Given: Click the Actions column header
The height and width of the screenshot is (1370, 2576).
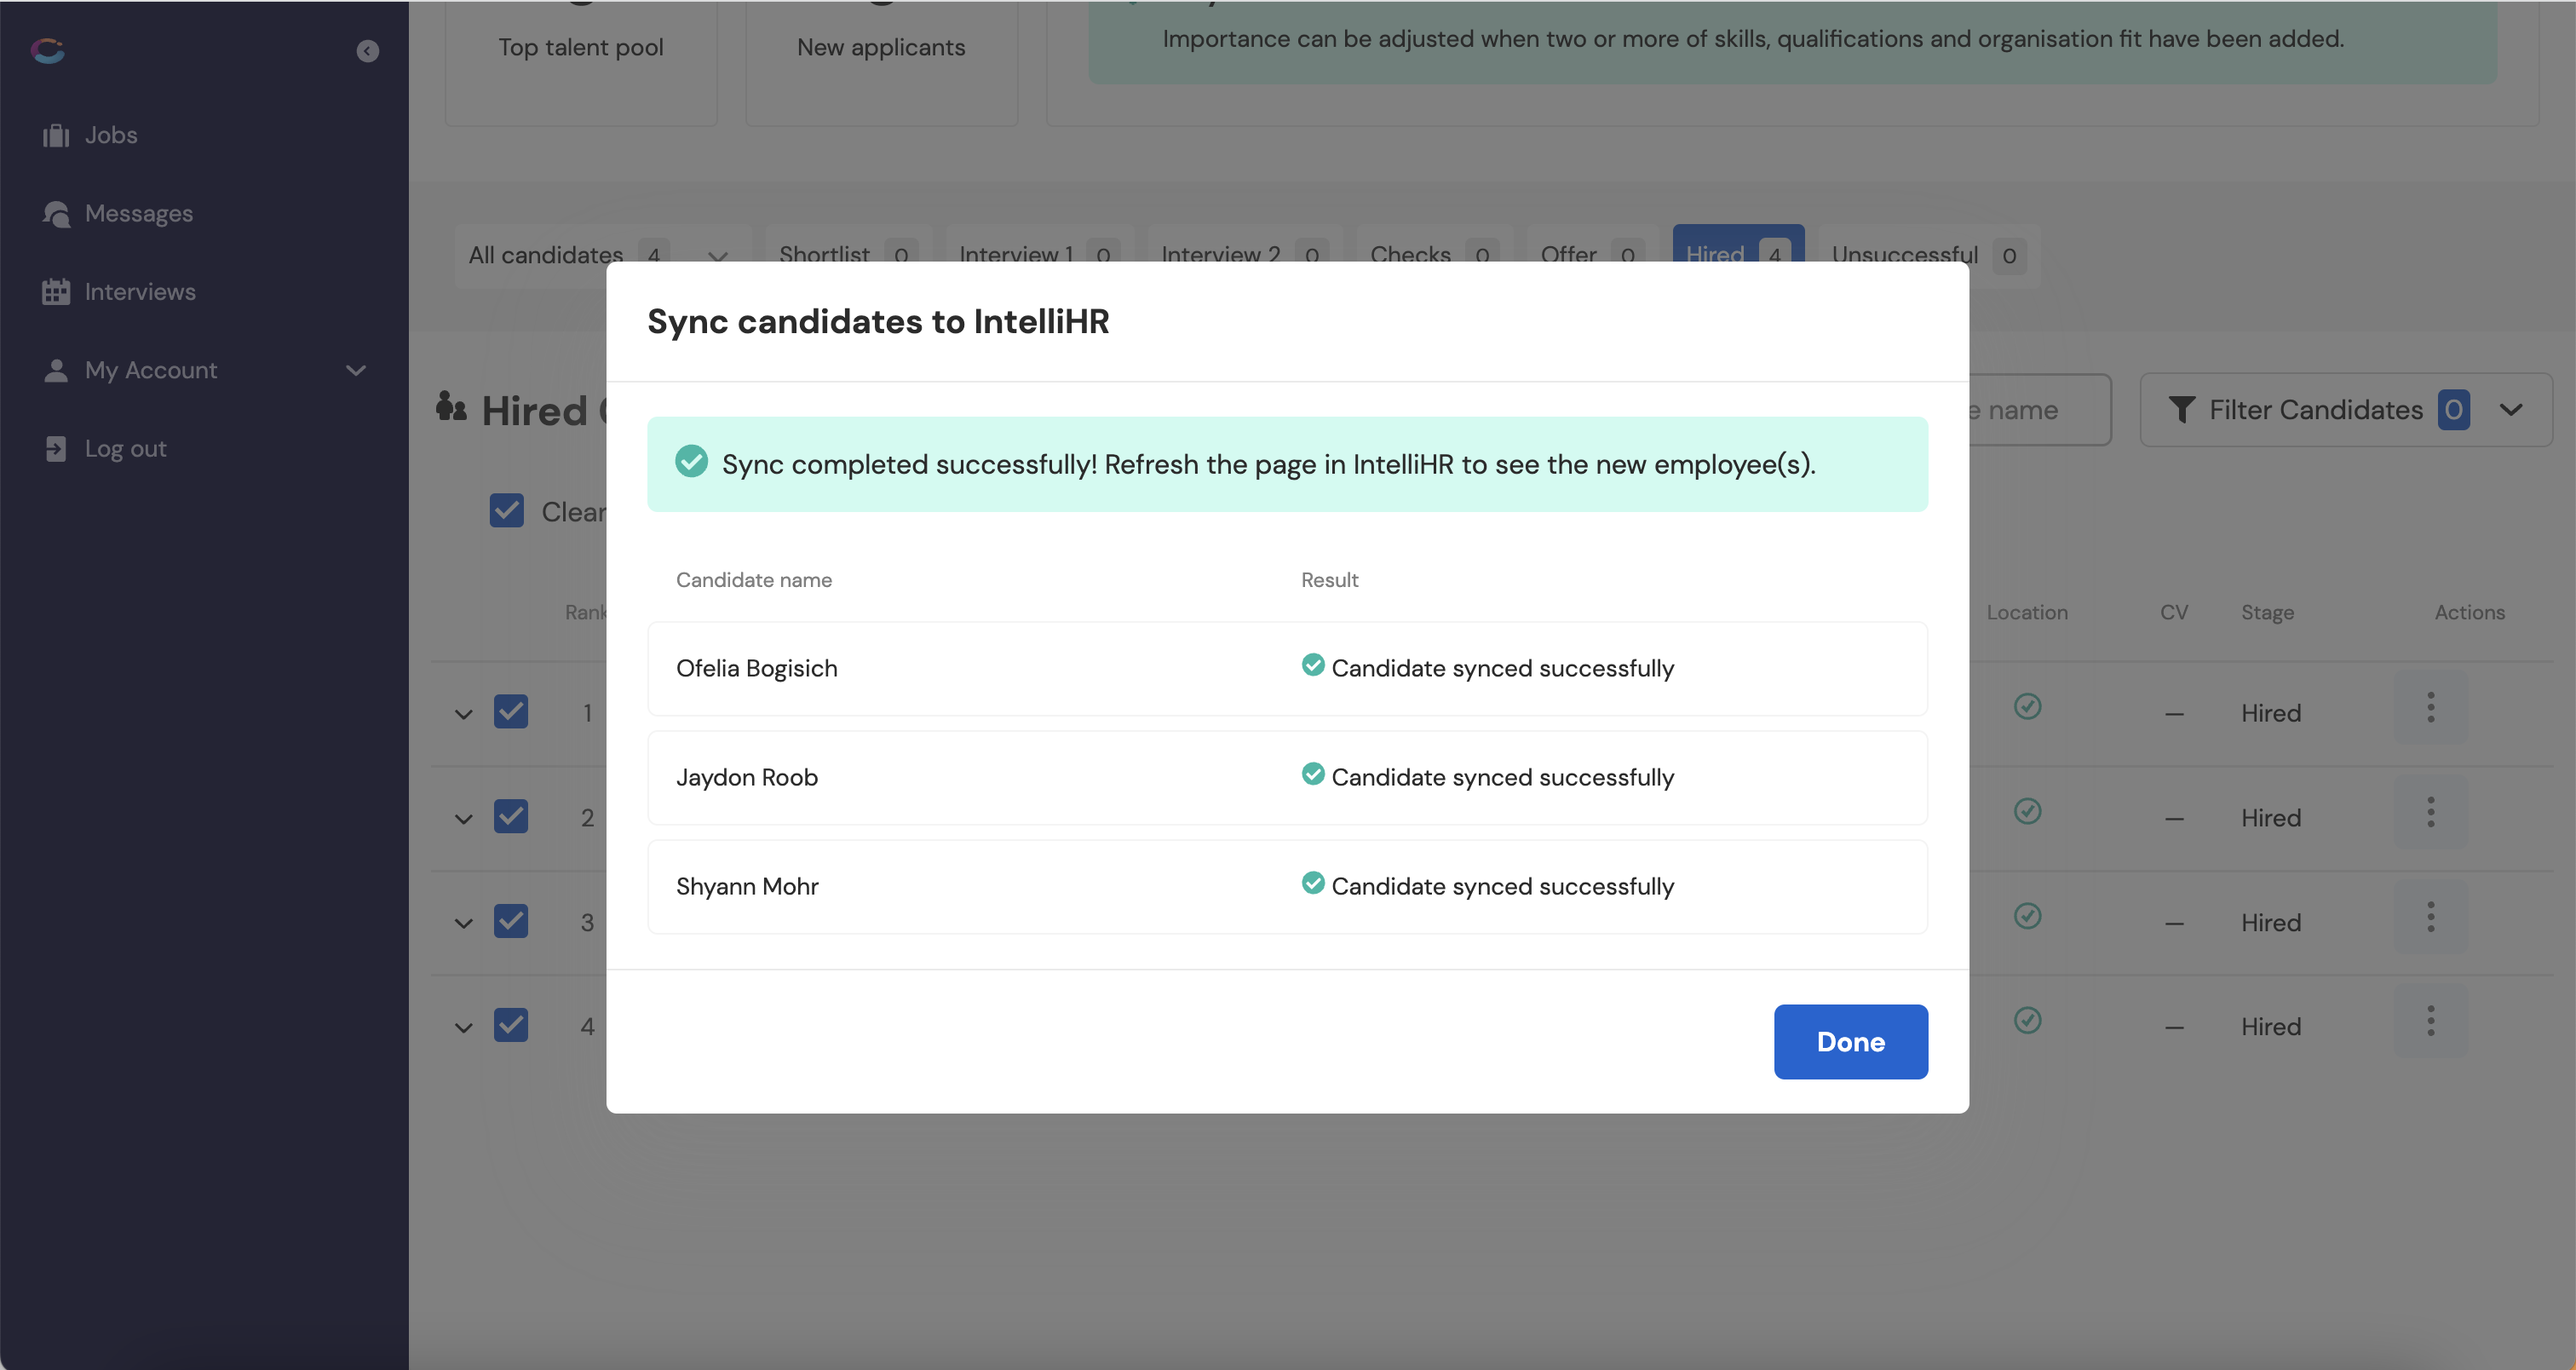Looking at the screenshot, I should (2469, 612).
